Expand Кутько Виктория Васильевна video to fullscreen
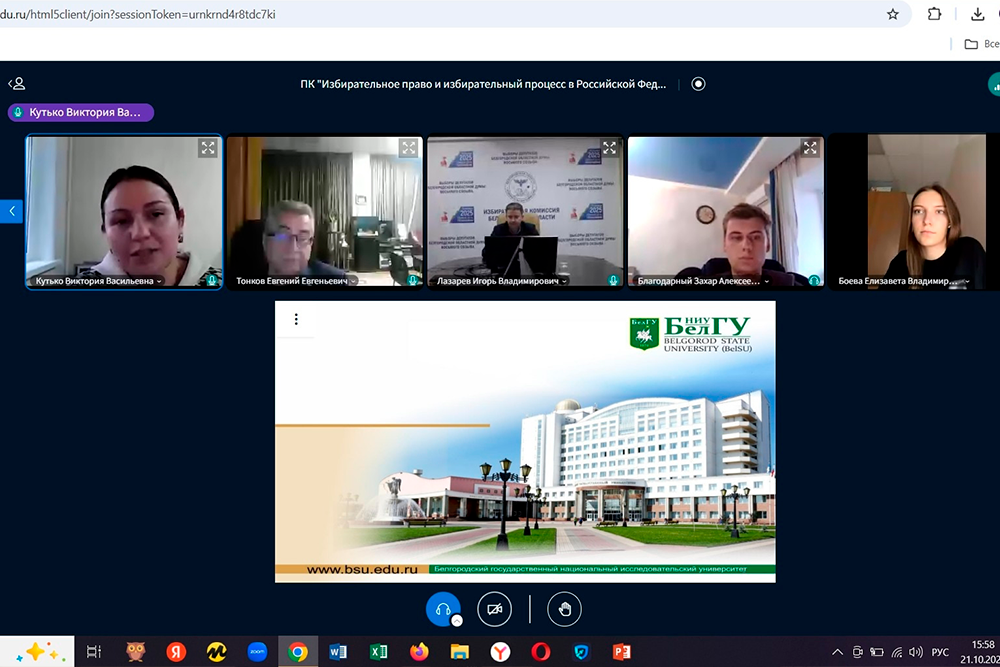Image resolution: width=1000 pixels, height=667 pixels. pyautogui.click(x=208, y=148)
